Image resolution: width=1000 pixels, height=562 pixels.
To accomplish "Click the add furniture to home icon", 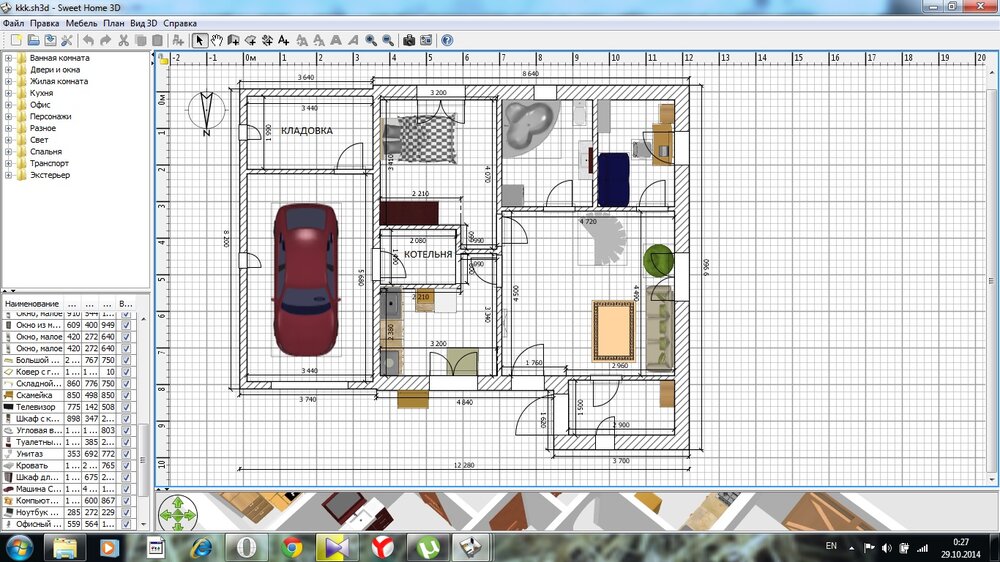I will click(178, 40).
